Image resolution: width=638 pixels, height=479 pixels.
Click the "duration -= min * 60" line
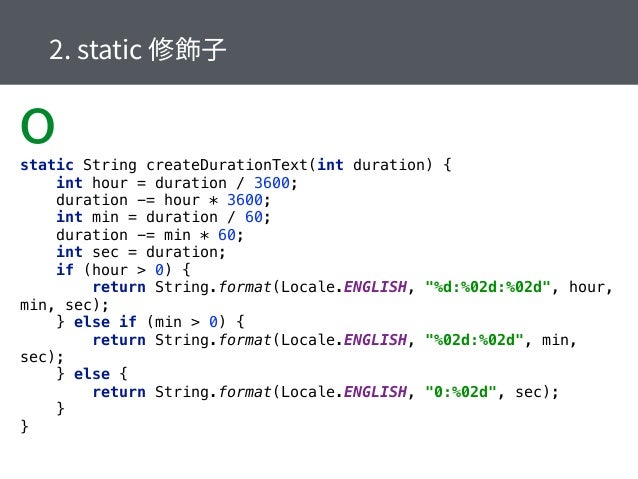click(150, 235)
